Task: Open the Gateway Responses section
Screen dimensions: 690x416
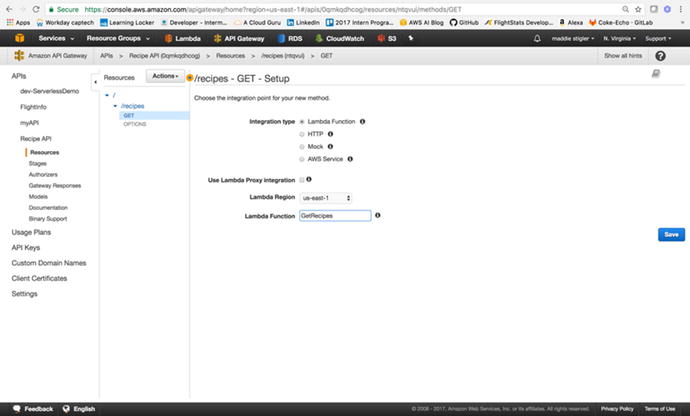Action: [x=55, y=185]
